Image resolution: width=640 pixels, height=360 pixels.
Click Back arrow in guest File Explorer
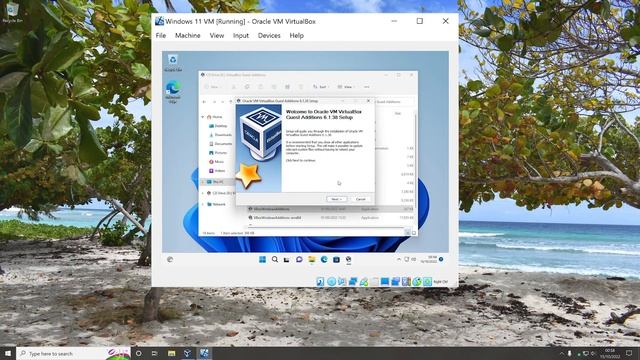pyautogui.click(x=204, y=102)
